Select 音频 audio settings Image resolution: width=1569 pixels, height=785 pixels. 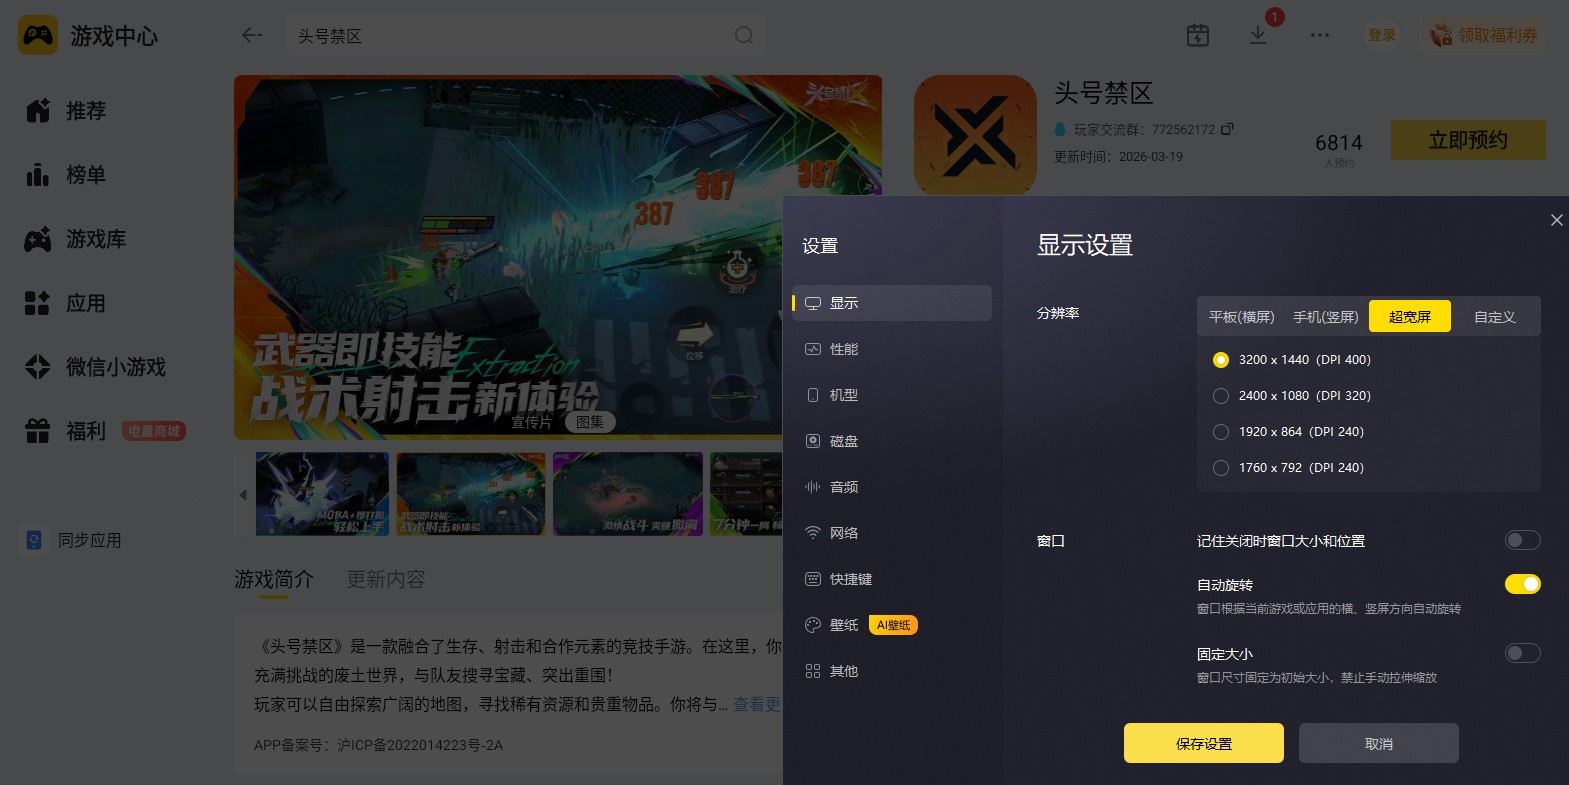[x=892, y=487]
